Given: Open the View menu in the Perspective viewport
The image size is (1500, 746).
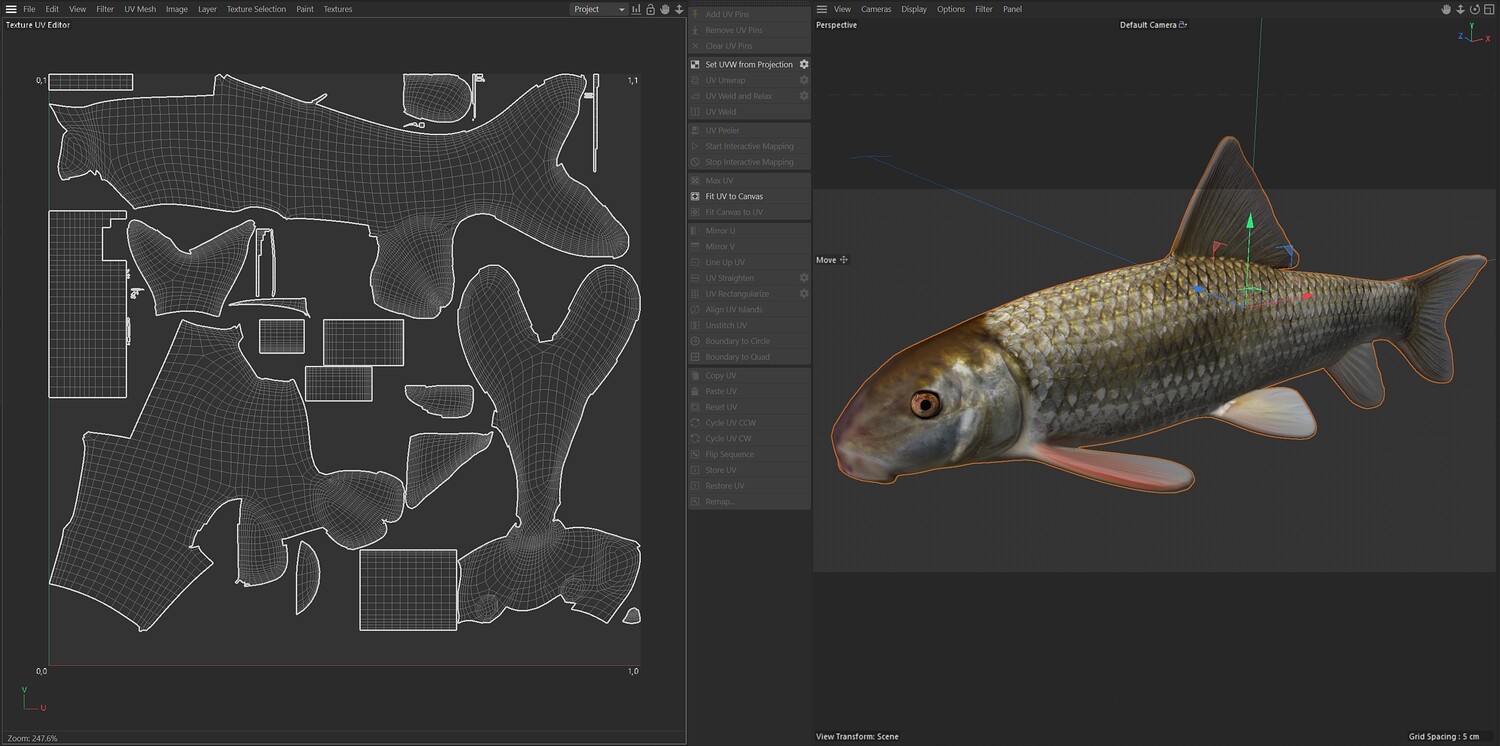Looking at the screenshot, I should point(842,9).
